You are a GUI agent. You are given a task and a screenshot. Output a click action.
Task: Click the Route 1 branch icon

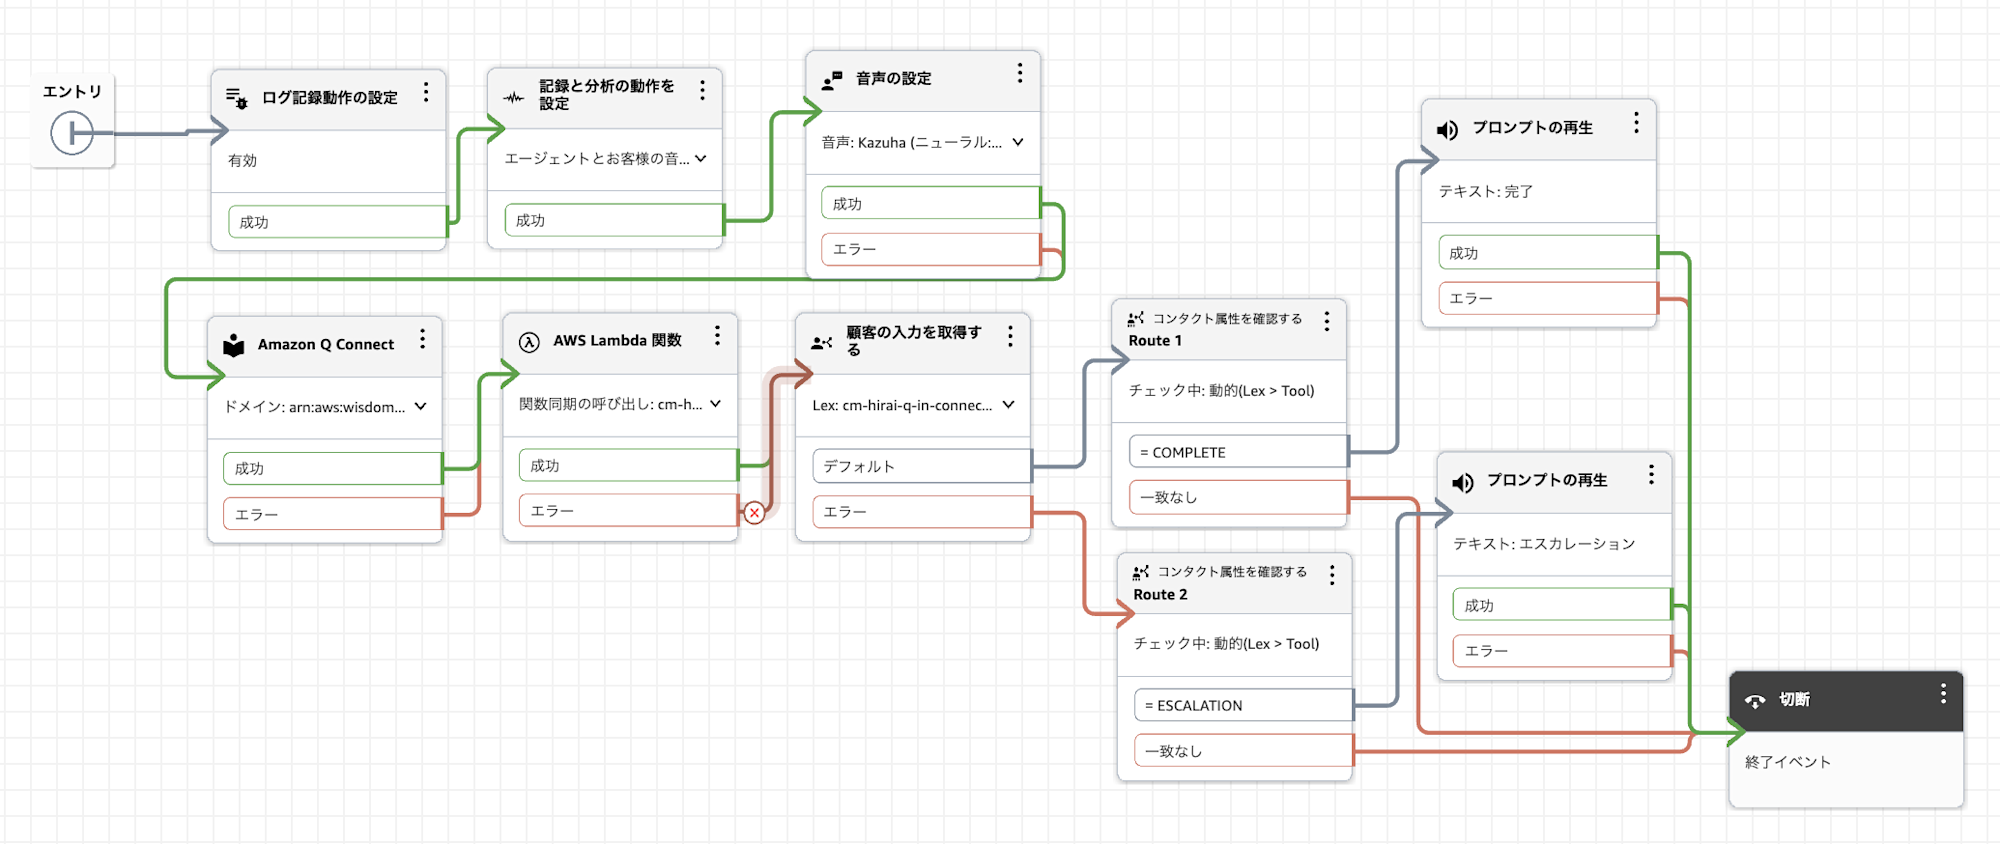[1136, 319]
